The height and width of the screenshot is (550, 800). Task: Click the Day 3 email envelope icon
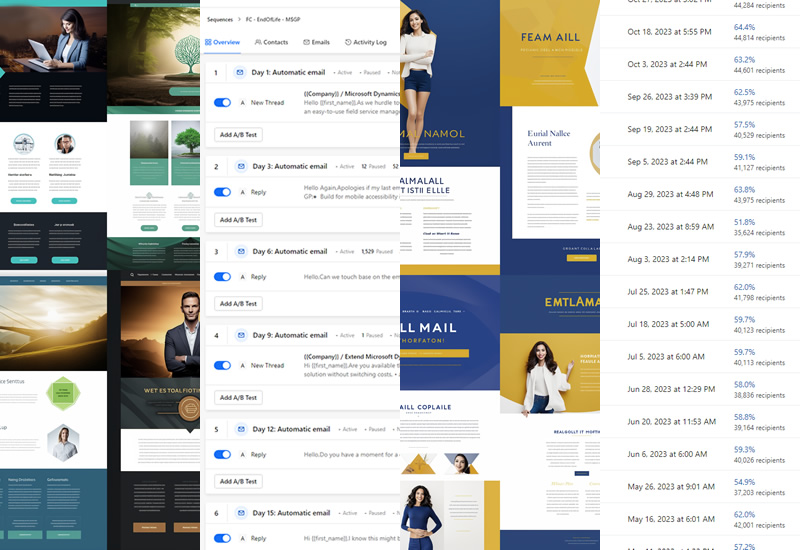pos(240,166)
